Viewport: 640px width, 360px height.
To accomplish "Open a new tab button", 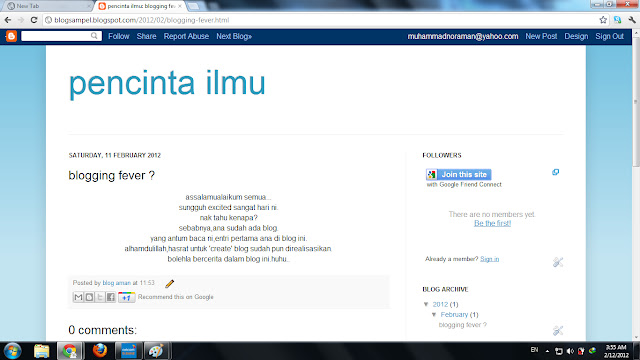I will tap(193, 6).
